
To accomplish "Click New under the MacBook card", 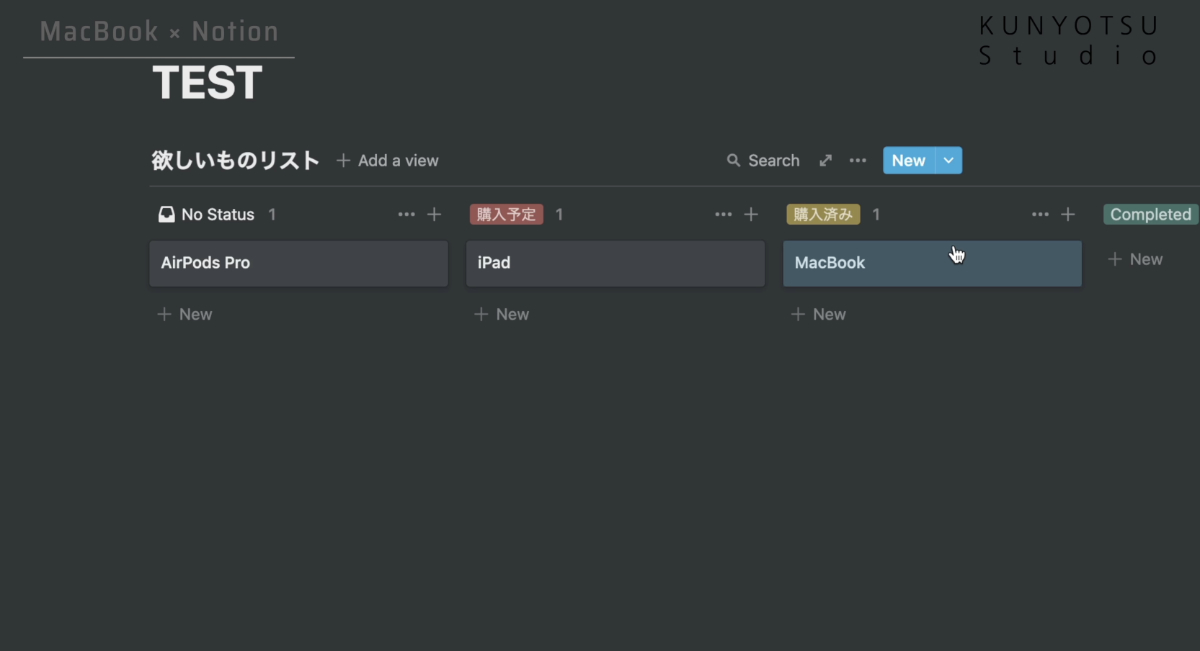I will (819, 314).
